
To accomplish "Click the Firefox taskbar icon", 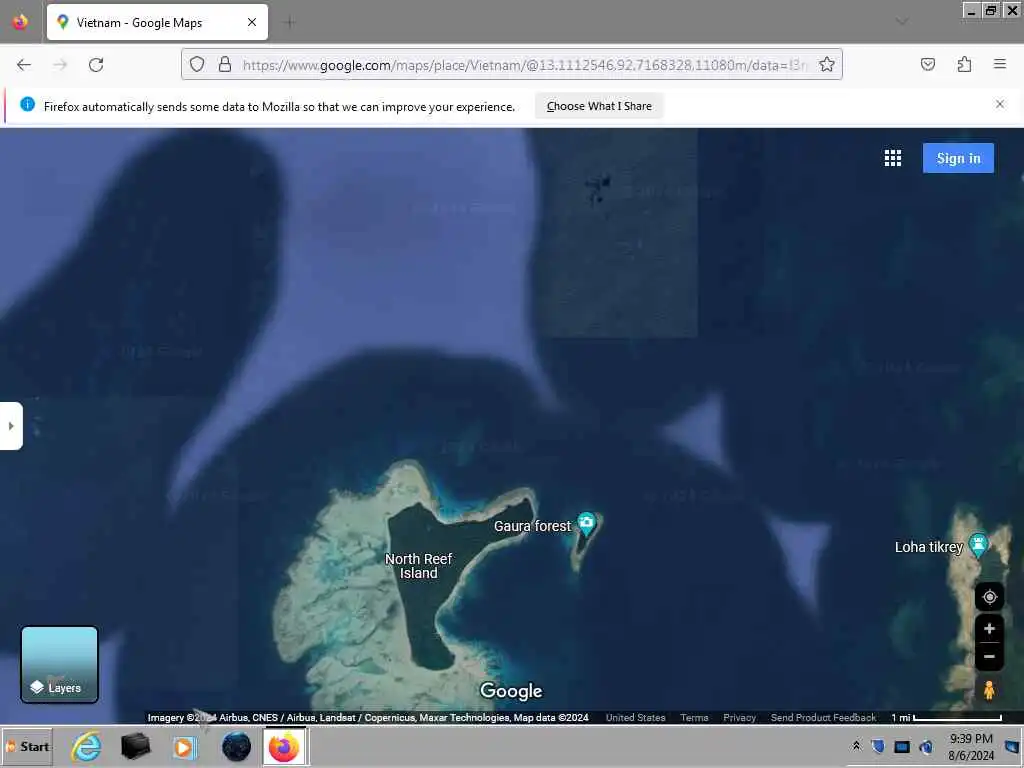I will click(284, 747).
